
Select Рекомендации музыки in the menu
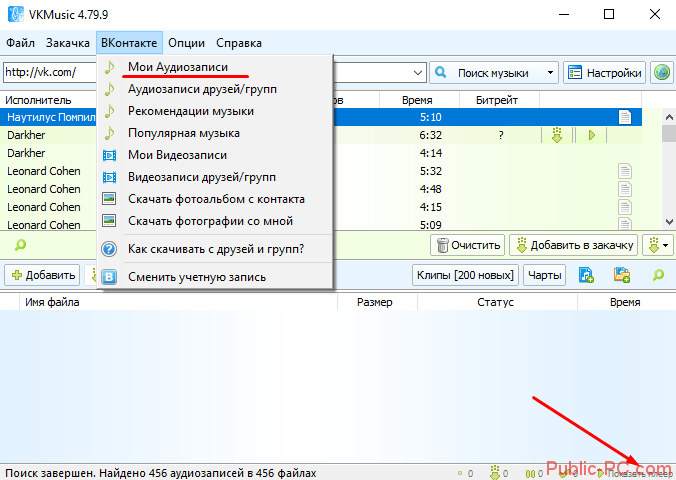(x=215, y=111)
